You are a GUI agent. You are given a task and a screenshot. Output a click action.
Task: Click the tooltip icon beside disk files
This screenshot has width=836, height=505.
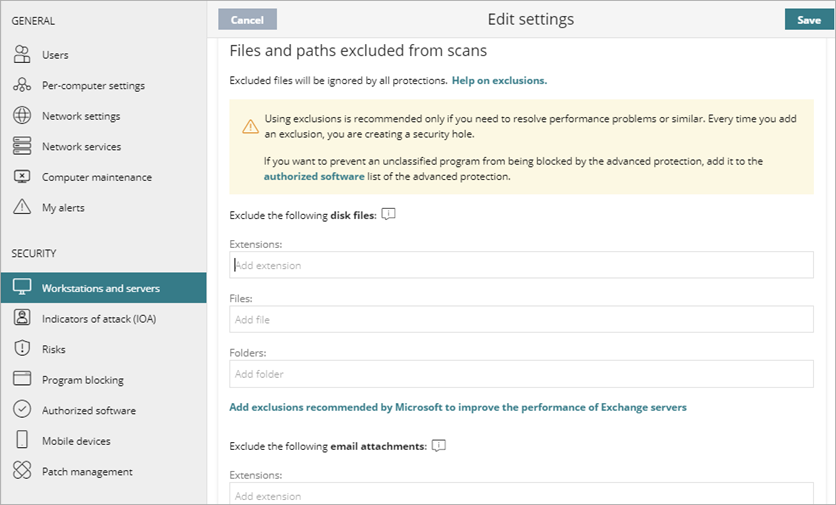coord(389,214)
